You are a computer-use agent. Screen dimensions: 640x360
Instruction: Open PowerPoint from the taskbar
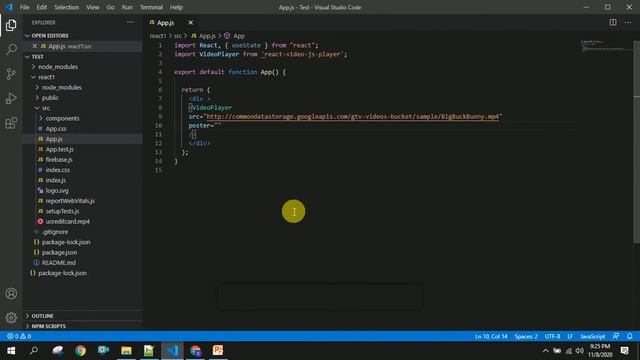[218, 351]
